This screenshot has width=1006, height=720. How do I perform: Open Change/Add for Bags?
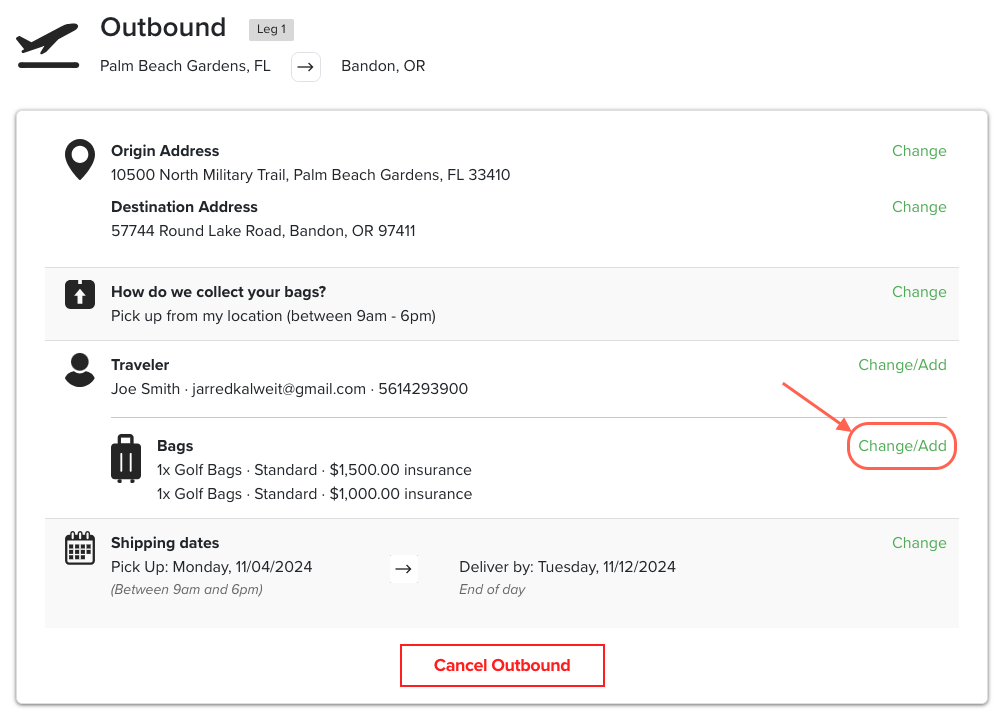(902, 446)
